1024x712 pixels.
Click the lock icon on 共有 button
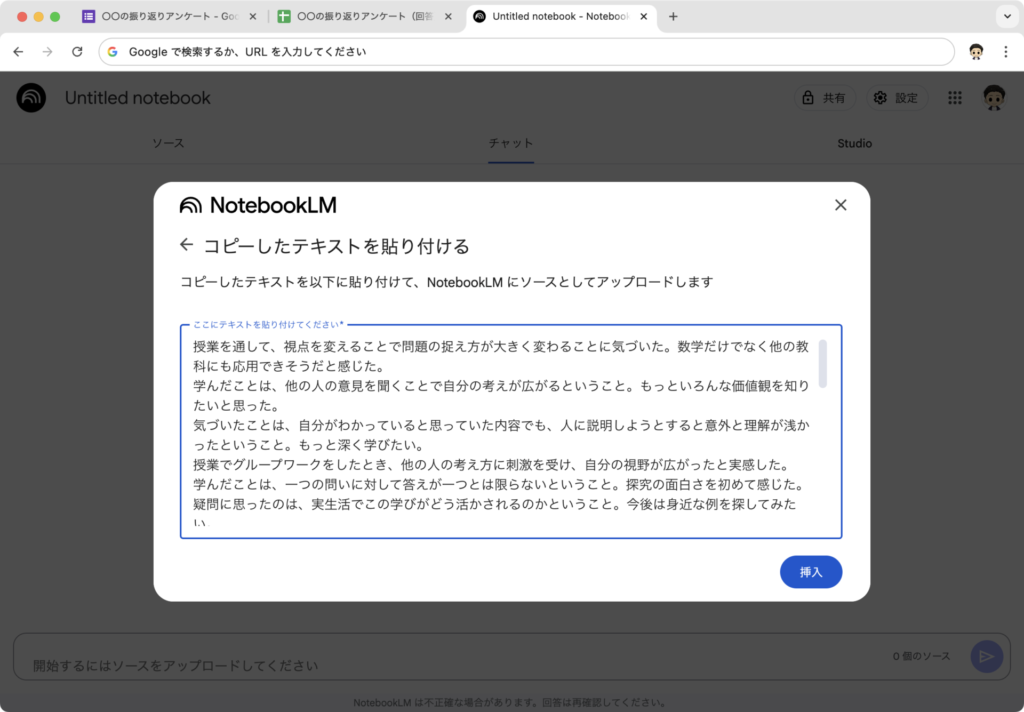808,98
